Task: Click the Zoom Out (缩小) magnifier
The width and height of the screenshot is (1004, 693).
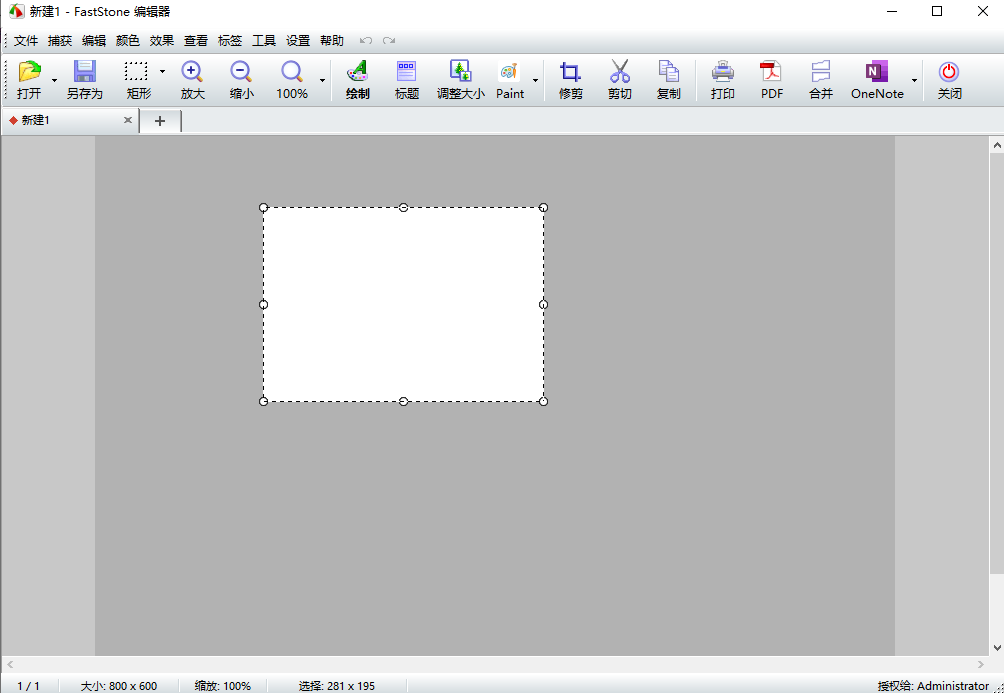Action: tap(241, 71)
